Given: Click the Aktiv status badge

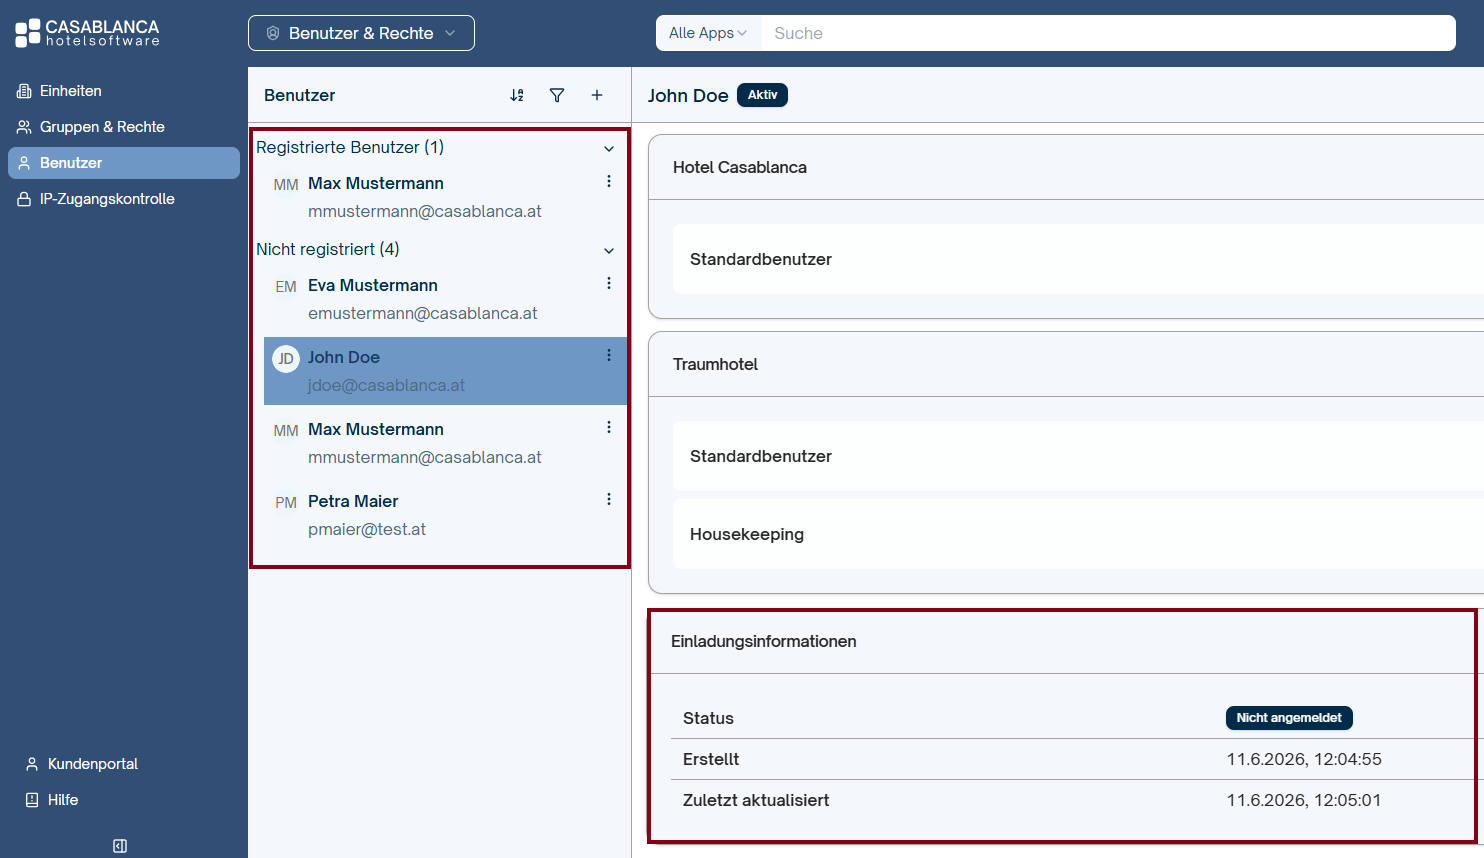Looking at the screenshot, I should tap(762, 95).
